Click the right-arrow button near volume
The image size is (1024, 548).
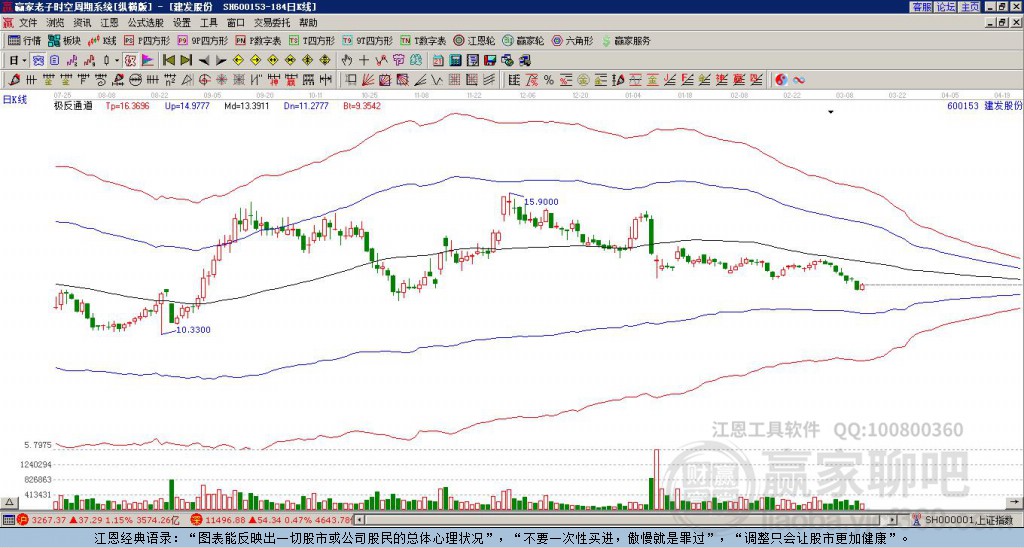1015,502
